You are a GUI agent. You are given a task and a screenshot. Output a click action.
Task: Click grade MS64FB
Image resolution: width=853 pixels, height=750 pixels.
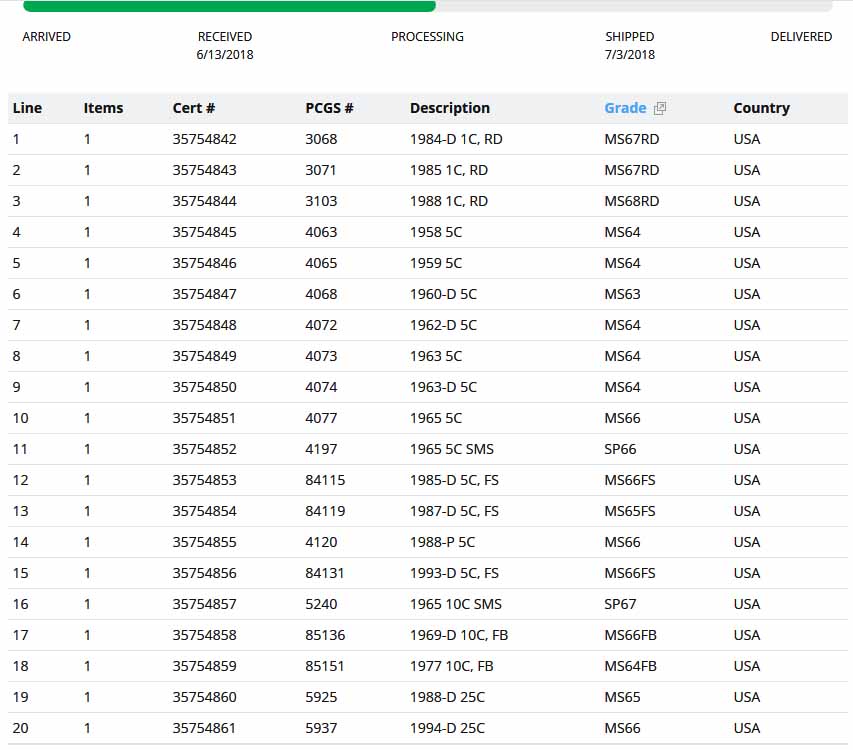631,666
